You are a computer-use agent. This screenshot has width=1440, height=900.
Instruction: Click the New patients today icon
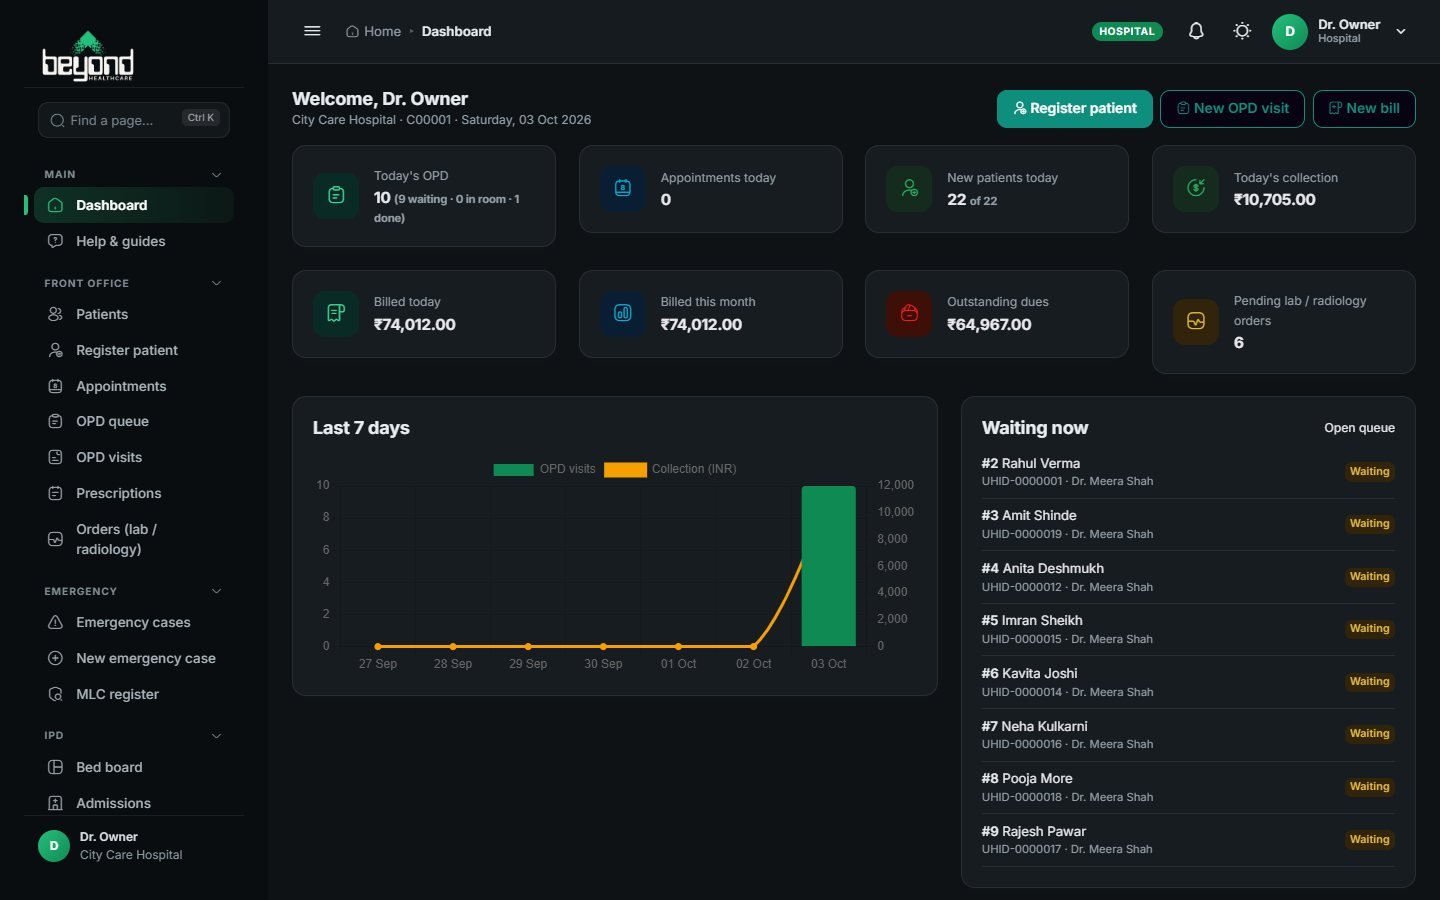pyautogui.click(x=909, y=188)
